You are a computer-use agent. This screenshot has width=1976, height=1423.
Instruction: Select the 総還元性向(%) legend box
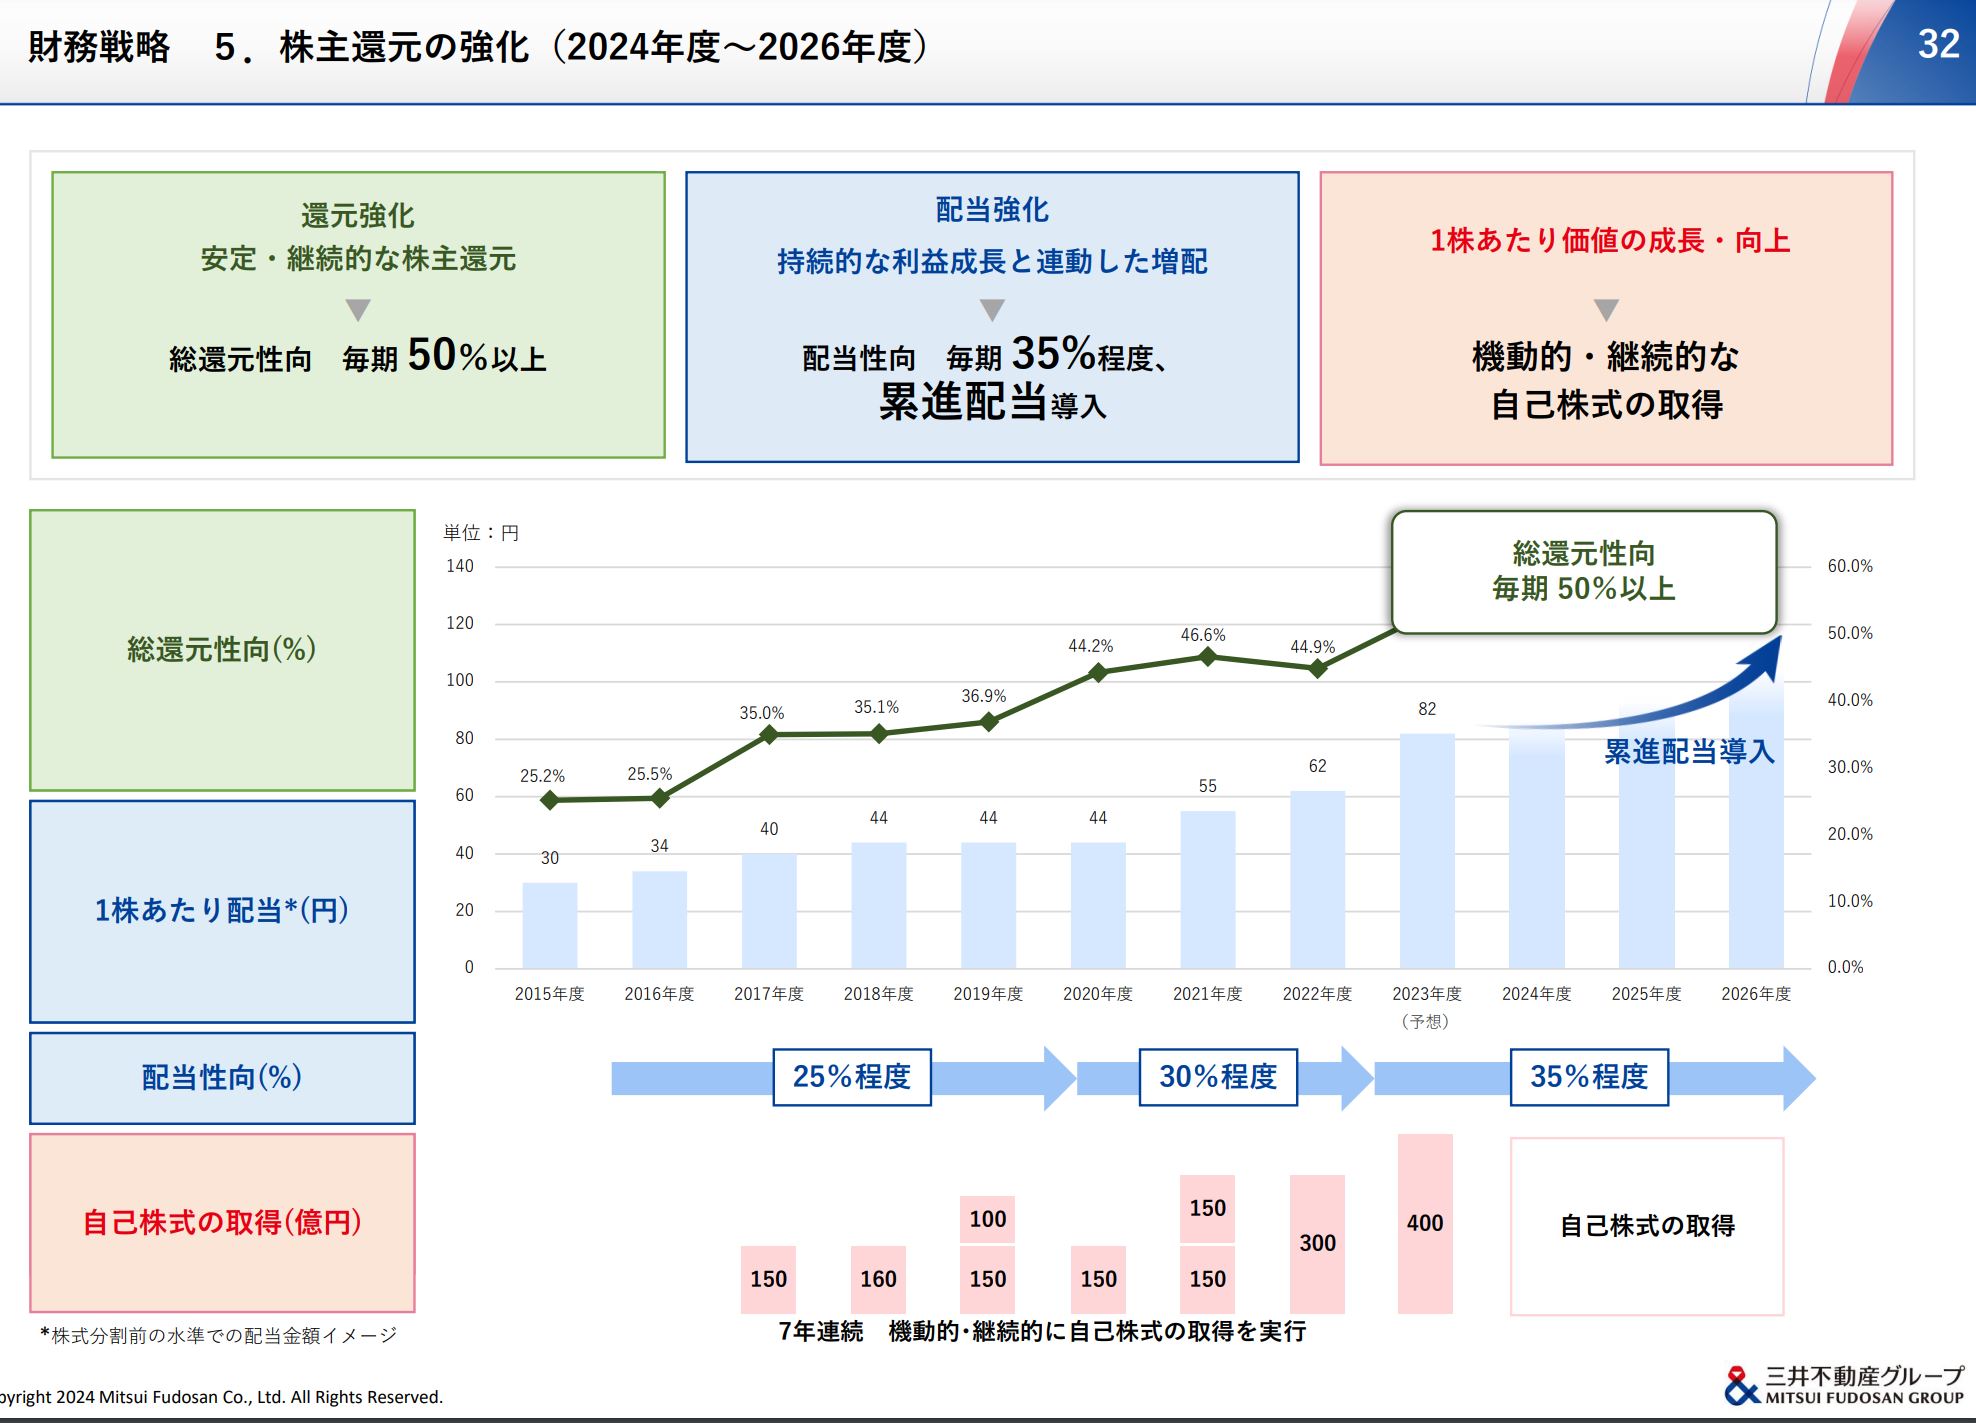click(x=222, y=650)
